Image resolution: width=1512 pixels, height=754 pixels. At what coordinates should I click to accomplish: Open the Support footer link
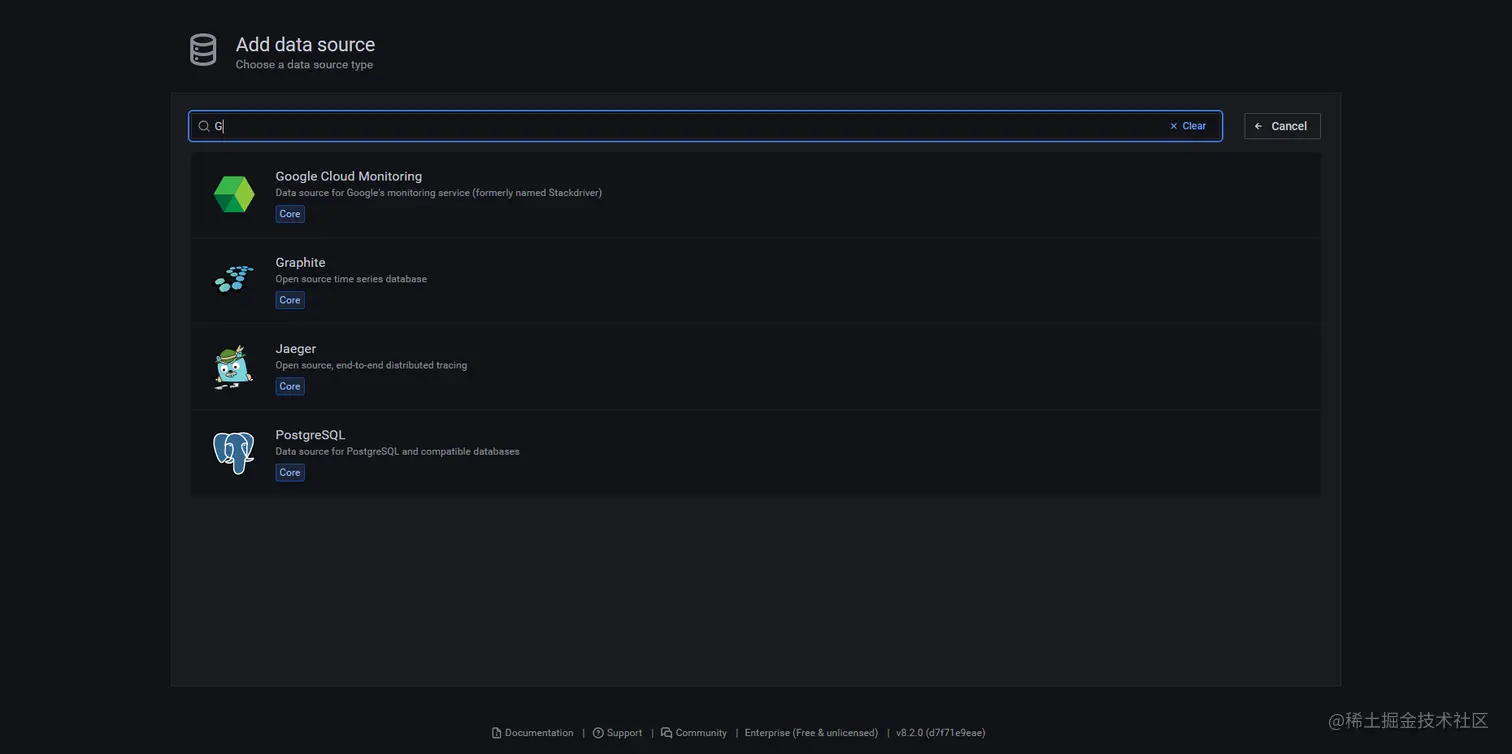click(x=617, y=733)
